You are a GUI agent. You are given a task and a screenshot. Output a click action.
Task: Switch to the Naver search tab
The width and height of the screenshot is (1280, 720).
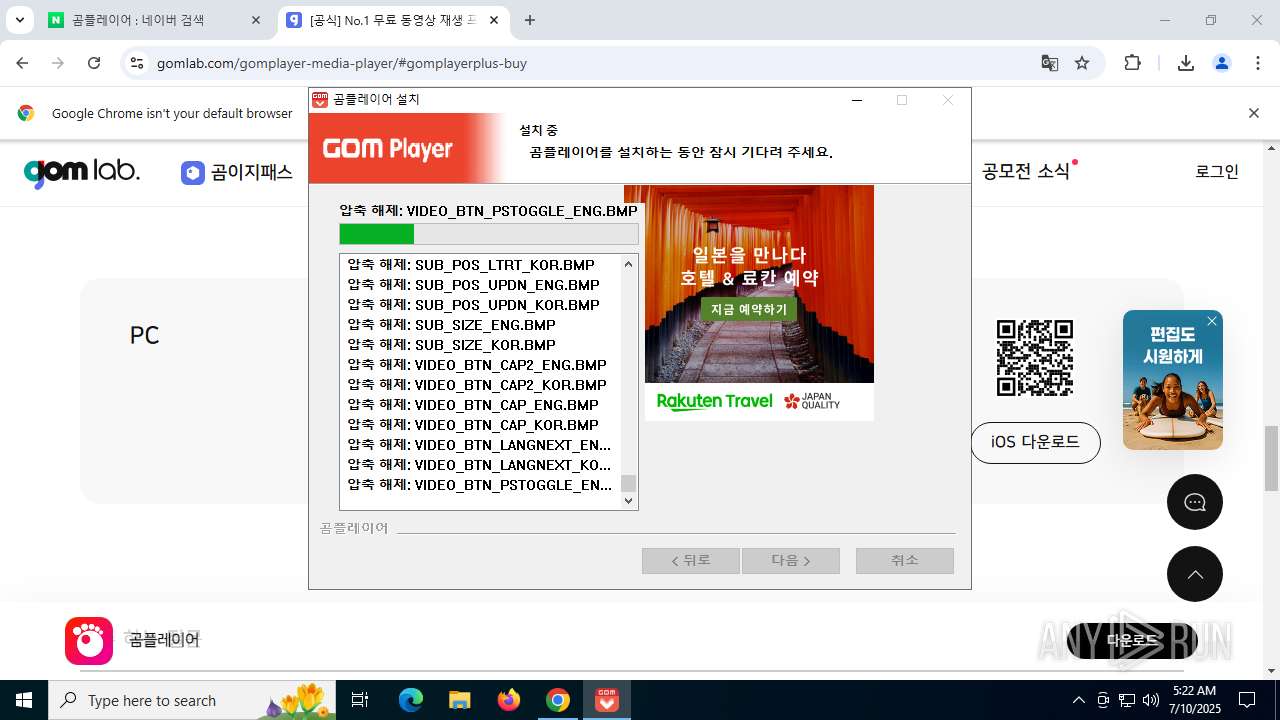(155, 20)
